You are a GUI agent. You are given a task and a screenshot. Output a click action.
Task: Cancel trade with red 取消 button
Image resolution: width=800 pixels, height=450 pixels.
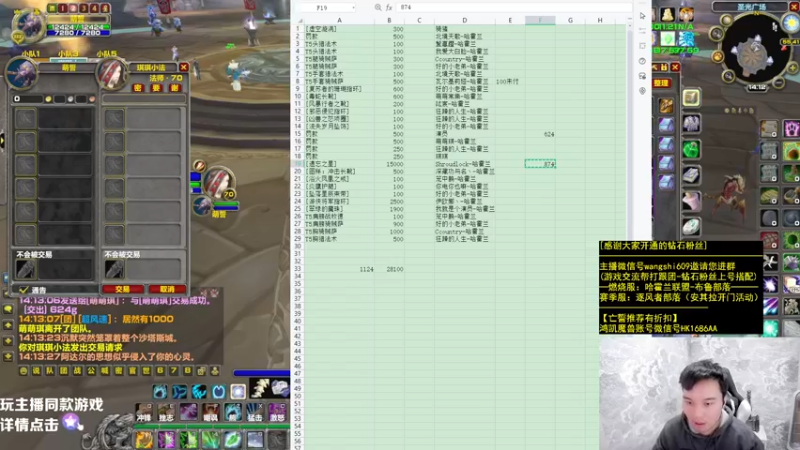[x=167, y=289]
